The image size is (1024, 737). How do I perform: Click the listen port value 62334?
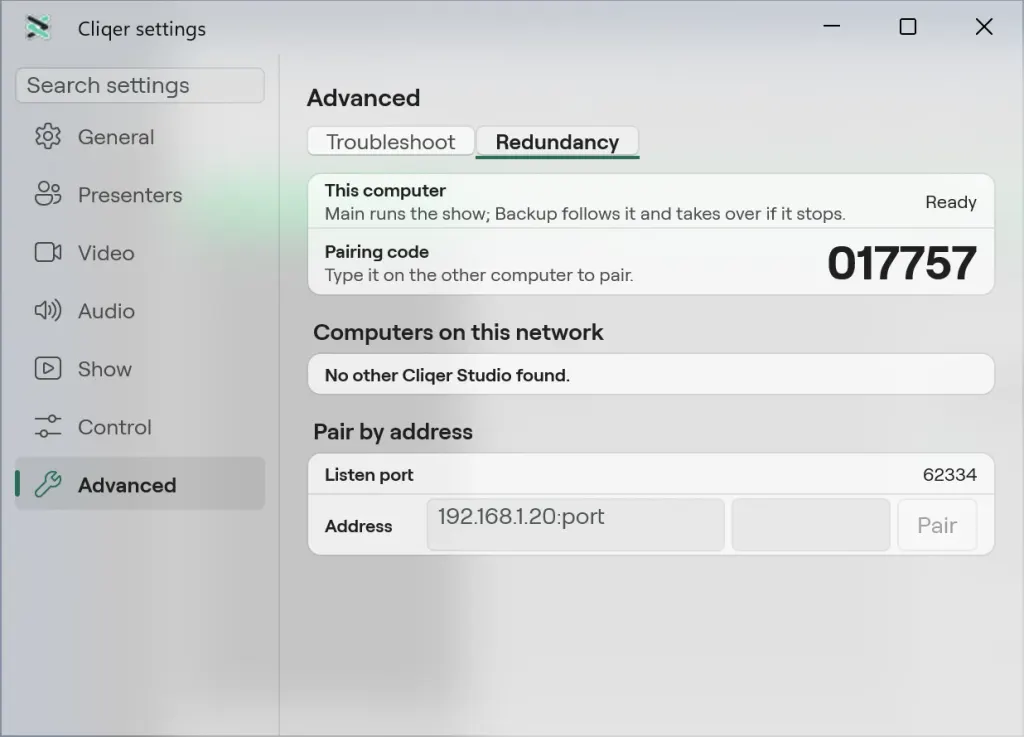[950, 475]
